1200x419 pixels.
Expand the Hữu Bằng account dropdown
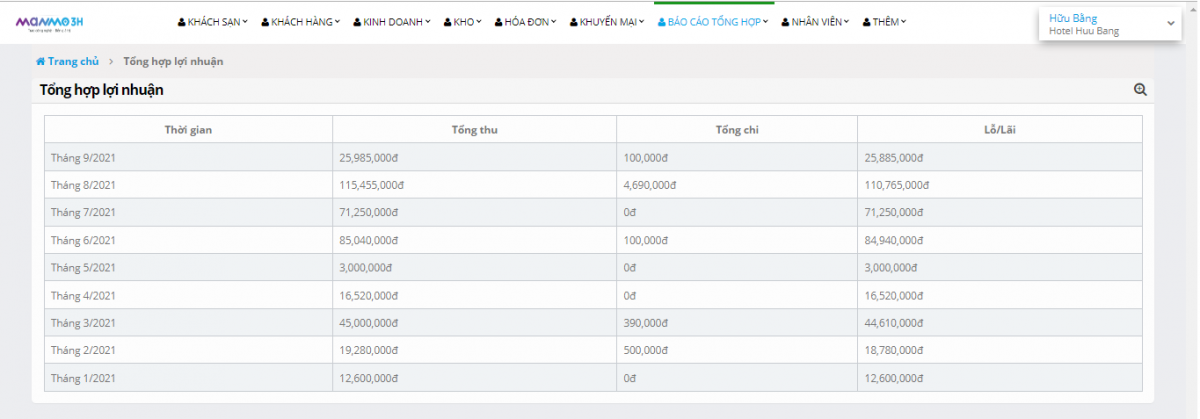coord(1171,23)
